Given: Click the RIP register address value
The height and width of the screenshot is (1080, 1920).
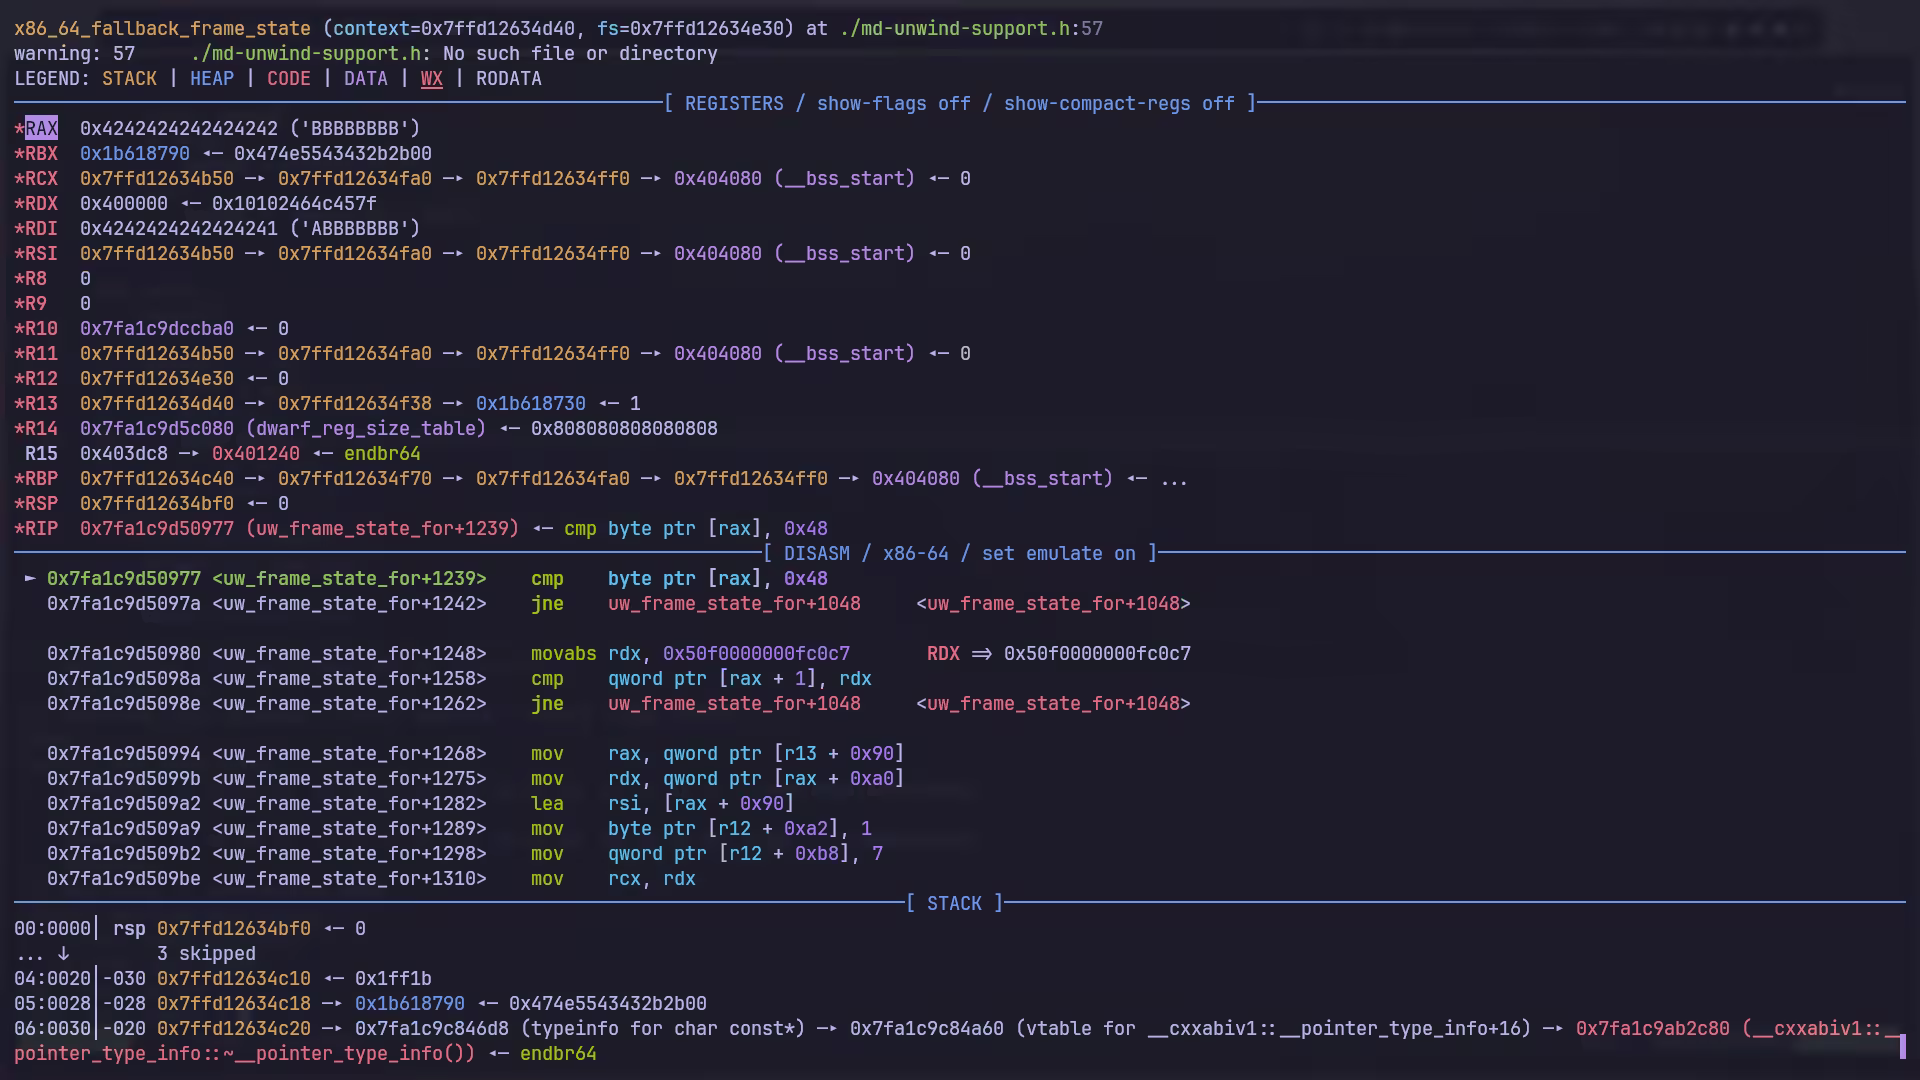Looking at the screenshot, I should [157, 529].
